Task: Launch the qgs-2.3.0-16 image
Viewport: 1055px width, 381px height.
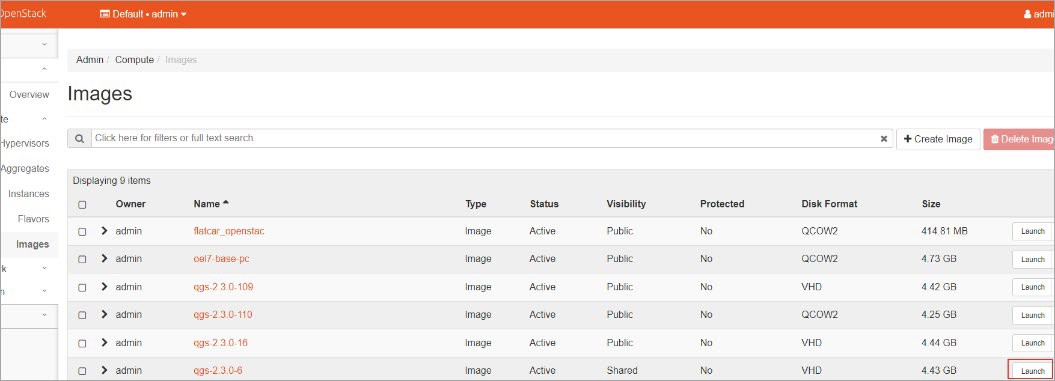Action: coord(1032,343)
